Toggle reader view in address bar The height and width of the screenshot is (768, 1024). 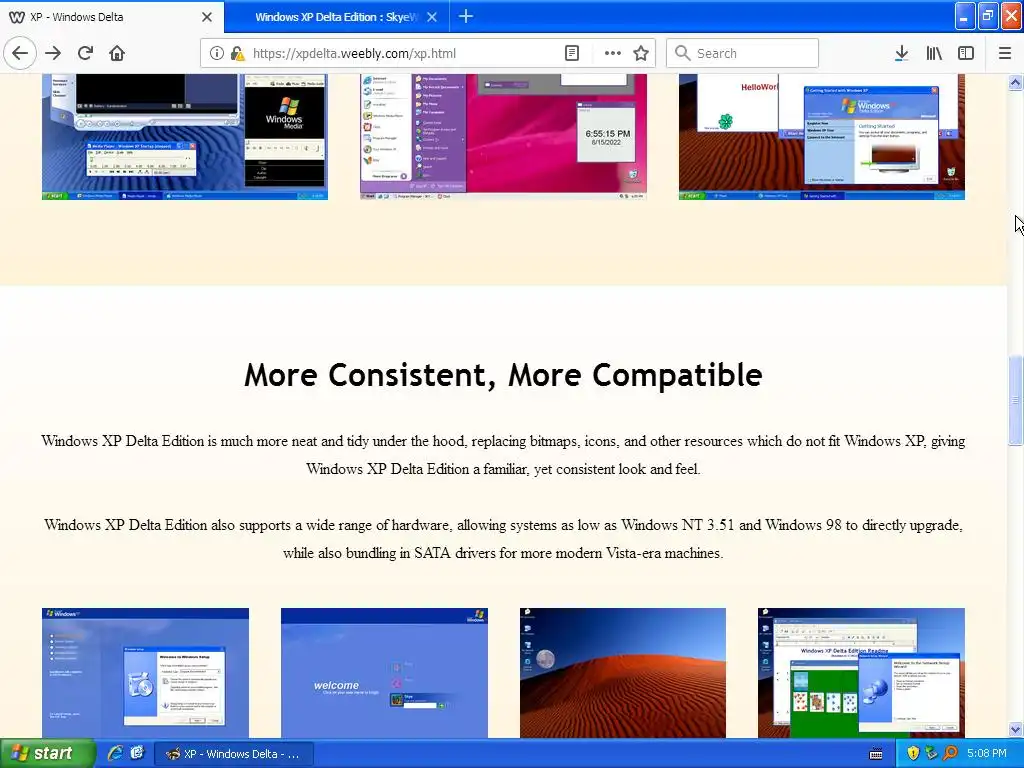[x=572, y=54]
